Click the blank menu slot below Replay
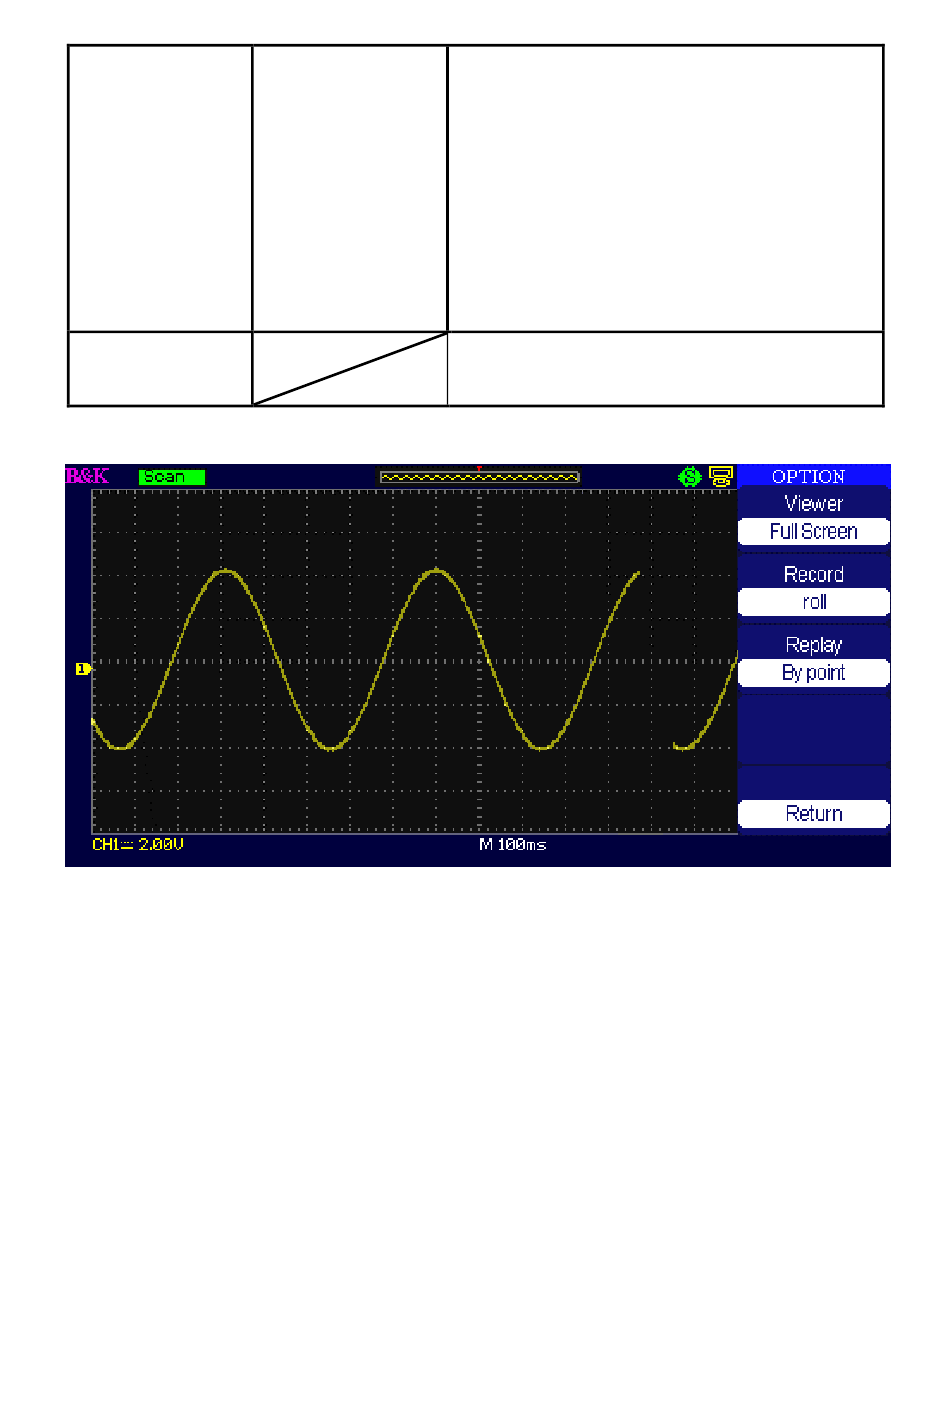 (813, 729)
